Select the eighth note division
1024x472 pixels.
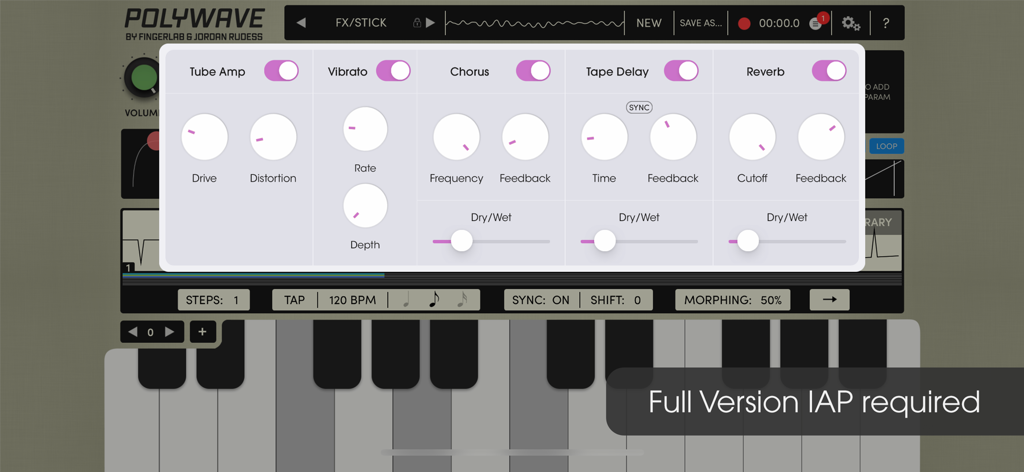coord(434,300)
